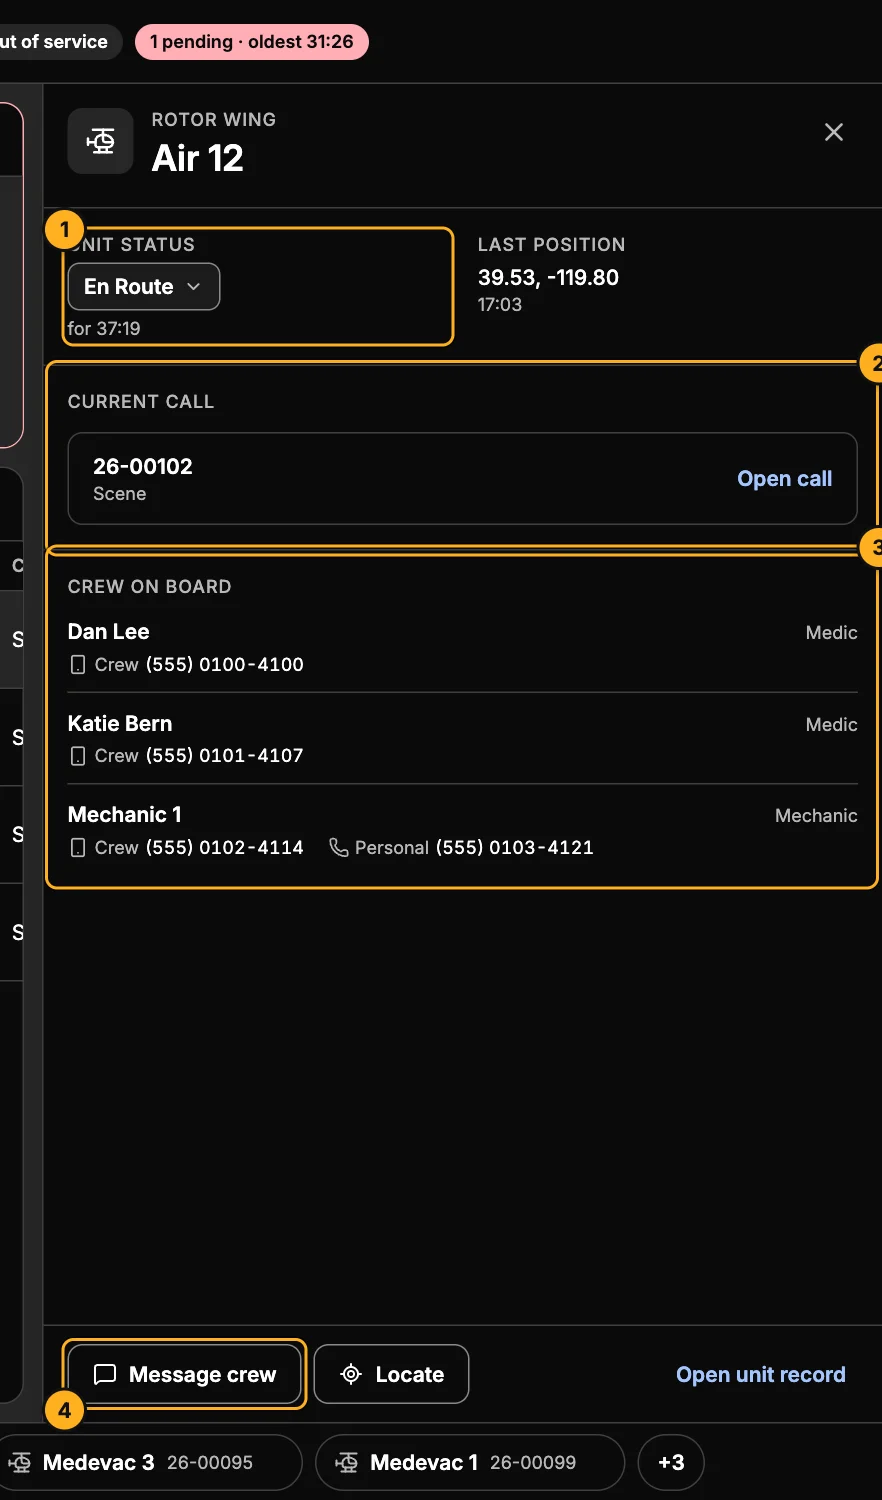
Task: Click the 'for 37:19' status duration
Action: pyautogui.click(x=104, y=329)
